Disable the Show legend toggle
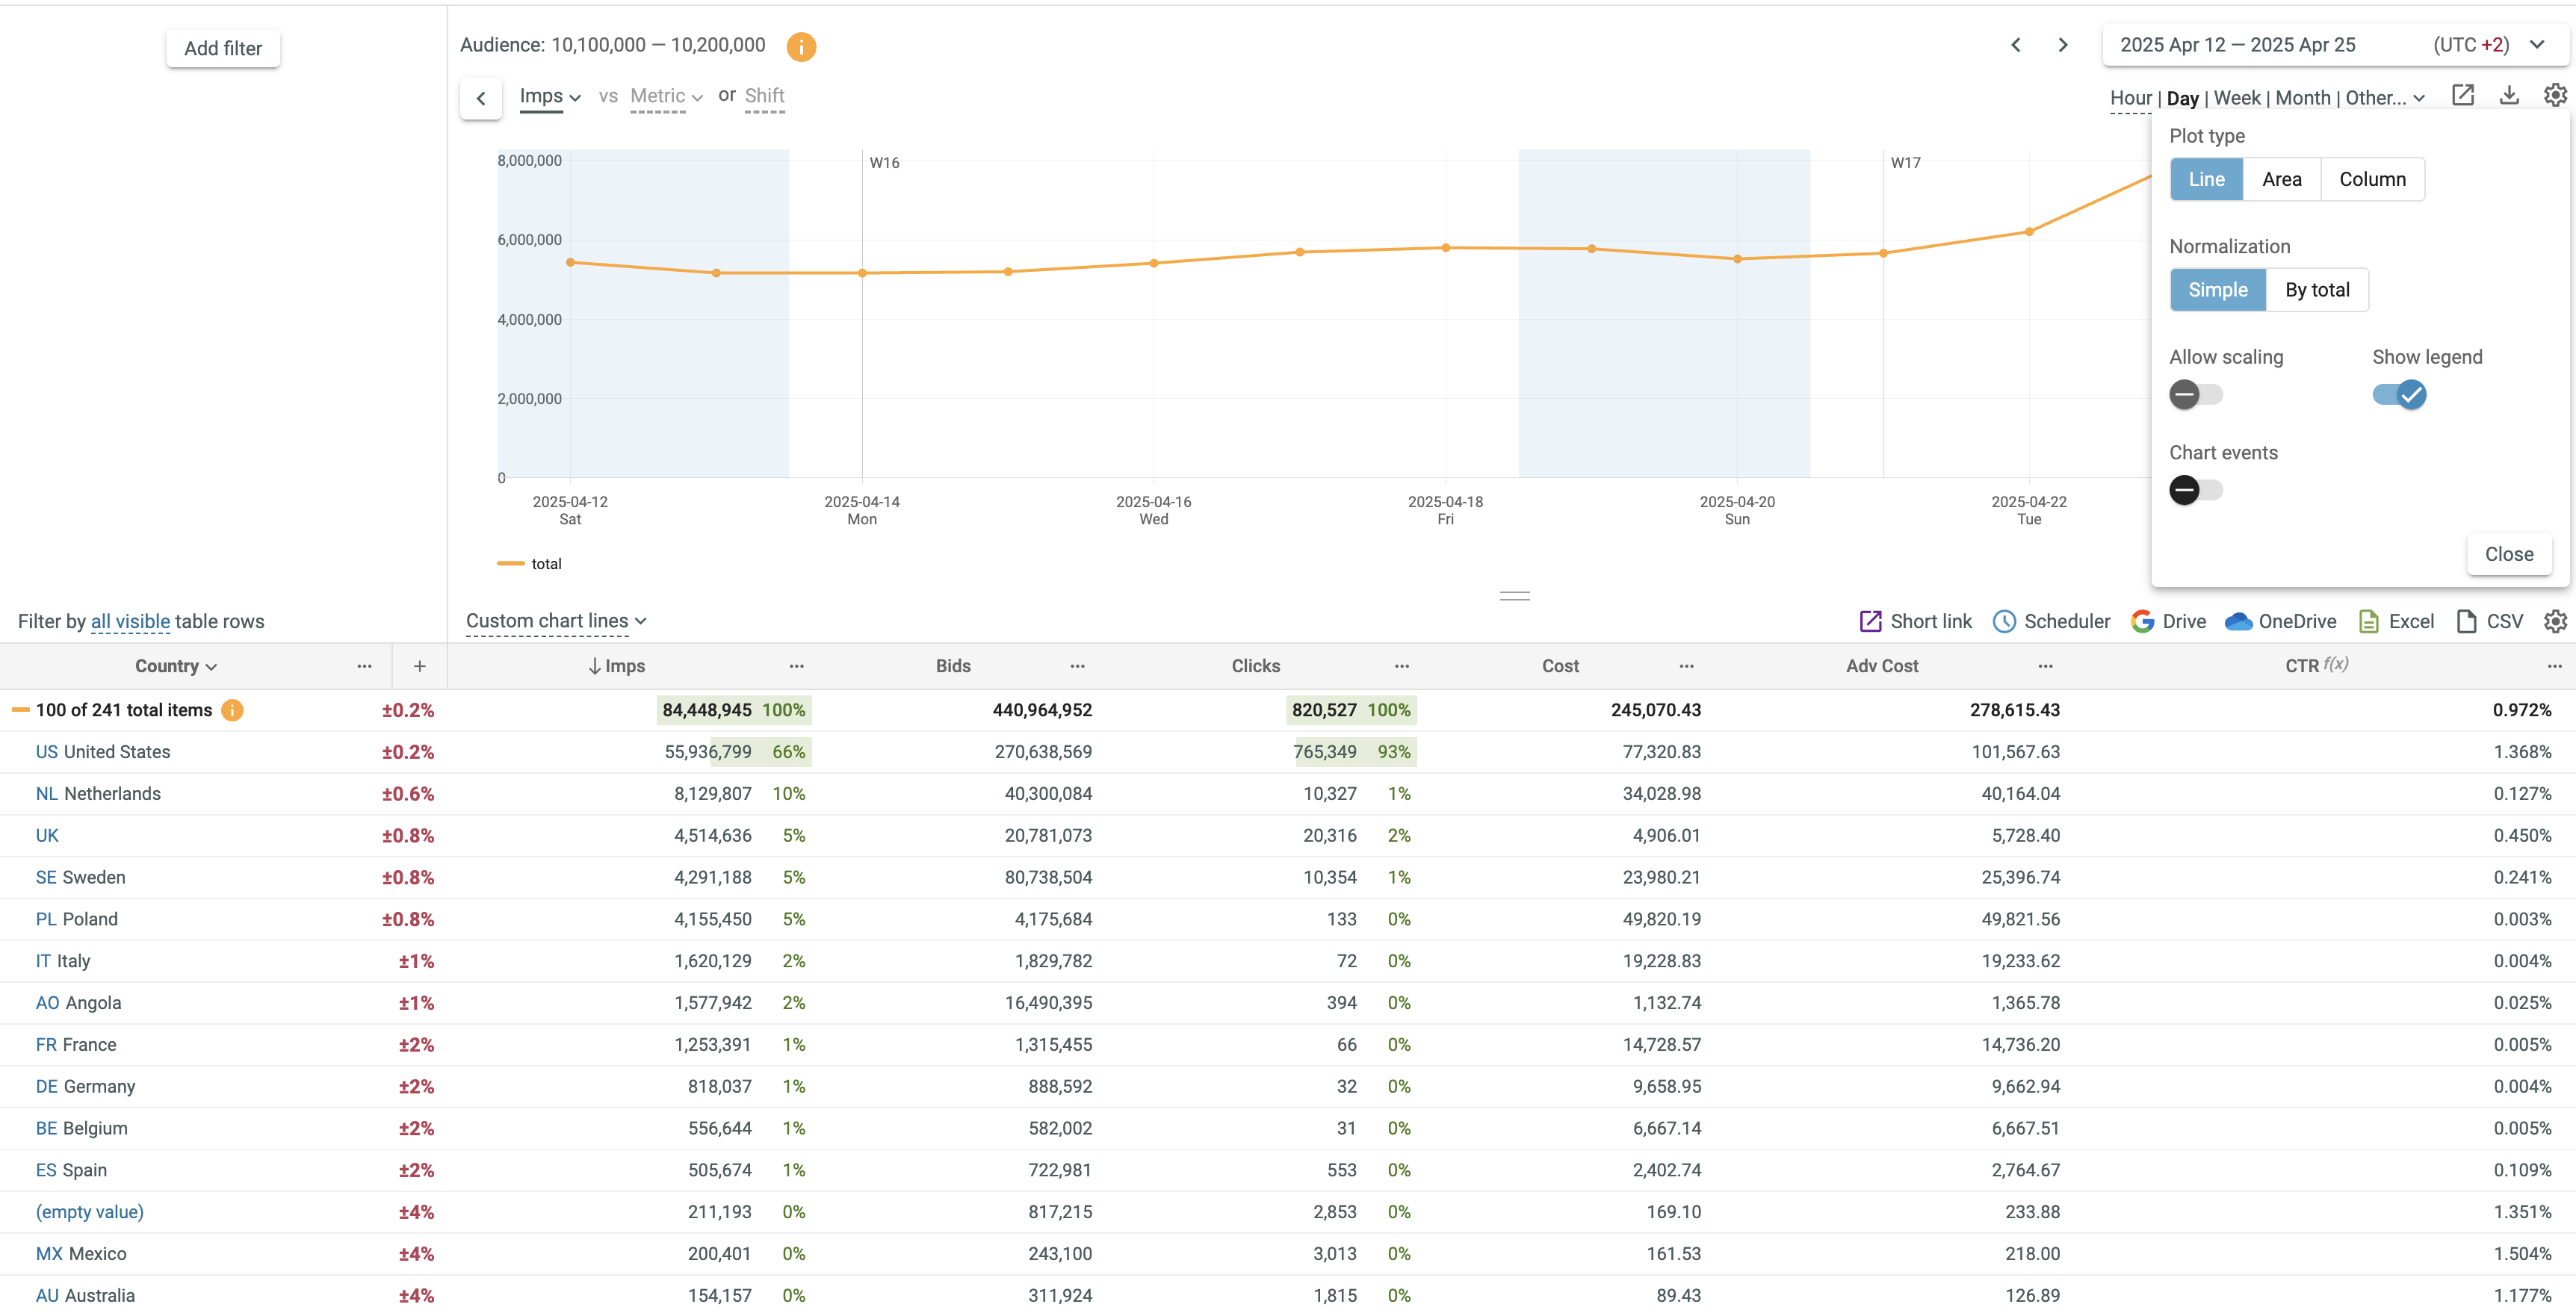2576x1316 pixels. [2399, 395]
